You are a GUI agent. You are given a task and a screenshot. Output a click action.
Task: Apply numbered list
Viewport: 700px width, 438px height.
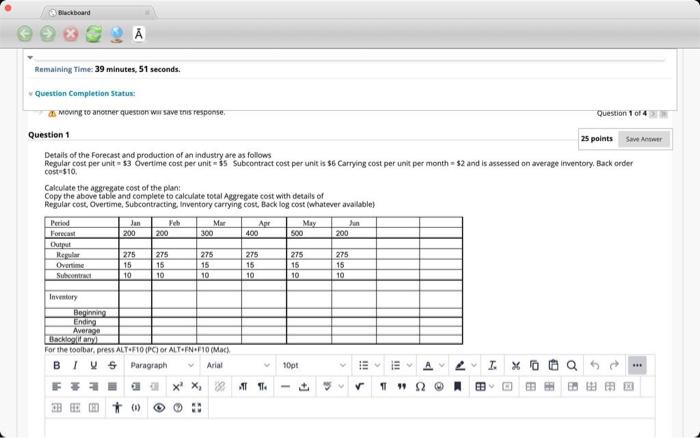click(x=396, y=365)
